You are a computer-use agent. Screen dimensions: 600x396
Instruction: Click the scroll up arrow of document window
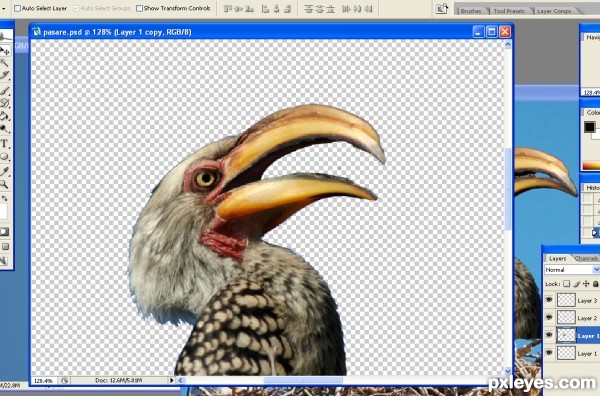508,44
